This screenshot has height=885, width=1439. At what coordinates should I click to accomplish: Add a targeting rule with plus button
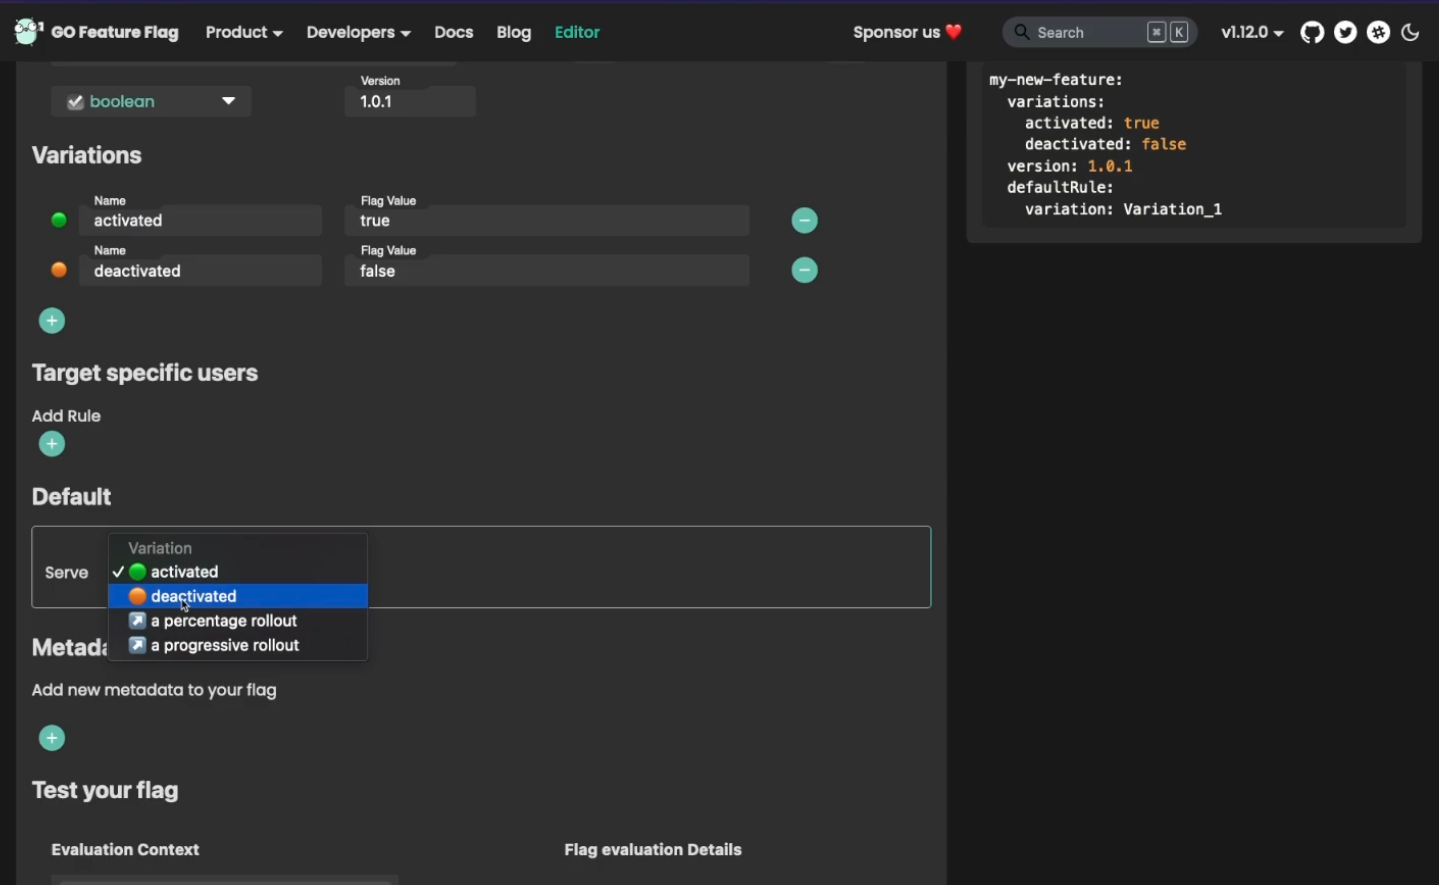52,445
